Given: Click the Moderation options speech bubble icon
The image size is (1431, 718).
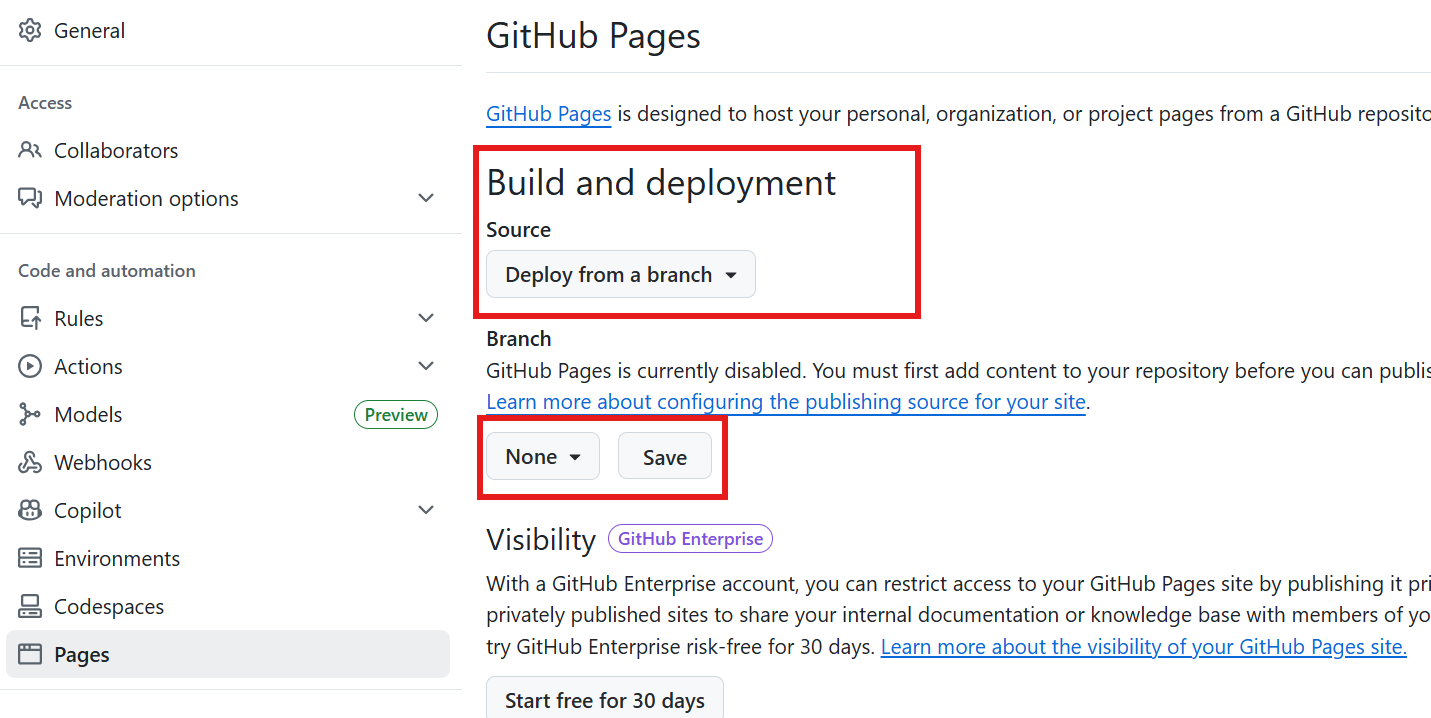Looking at the screenshot, I should pyautogui.click(x=30, y=199).
